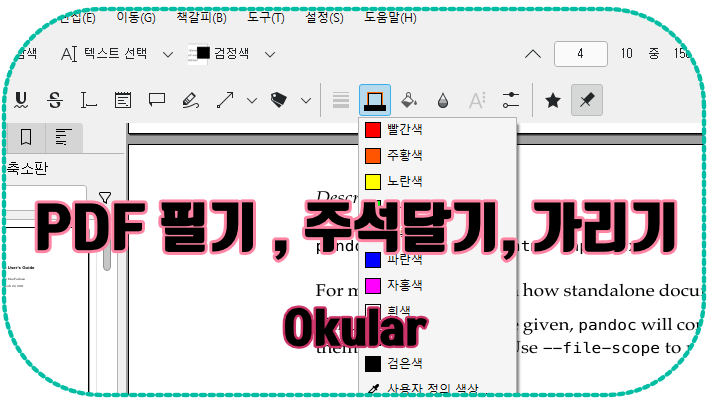Choose 빨간색 red from color list

click(437, 130)
